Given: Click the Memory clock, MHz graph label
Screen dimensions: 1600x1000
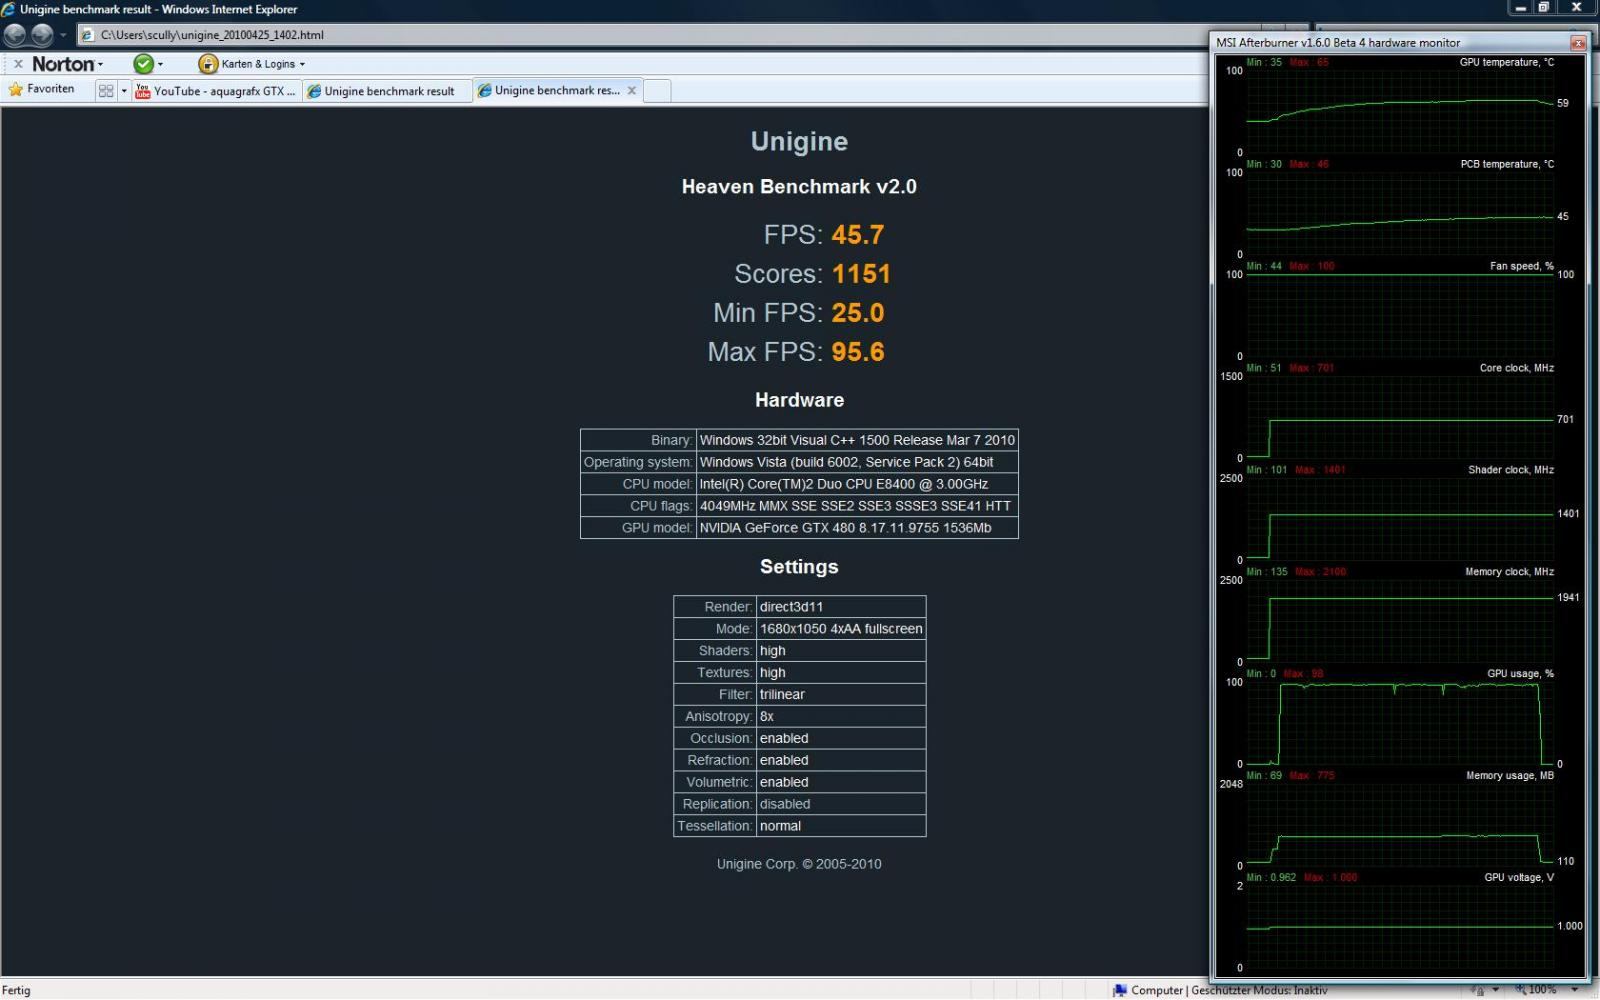Looking at the screenshot, I should tap(1509, 572).
